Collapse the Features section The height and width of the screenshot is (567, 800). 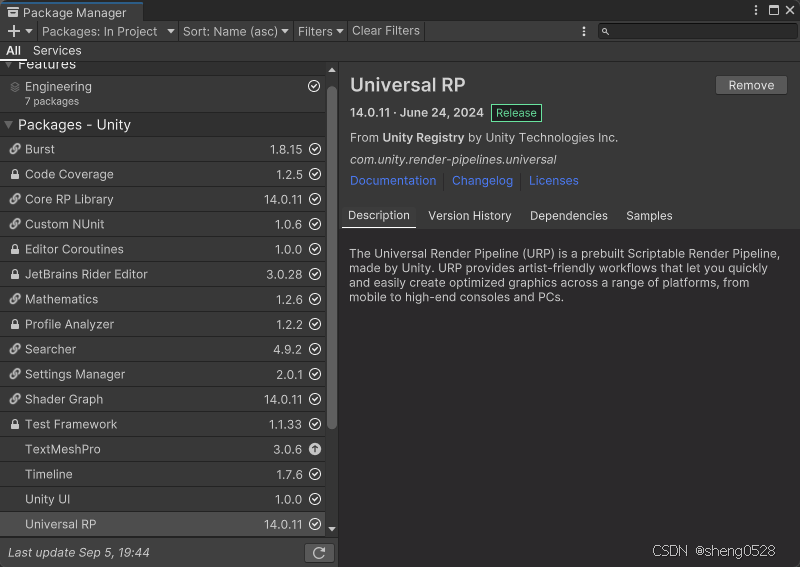9,65
